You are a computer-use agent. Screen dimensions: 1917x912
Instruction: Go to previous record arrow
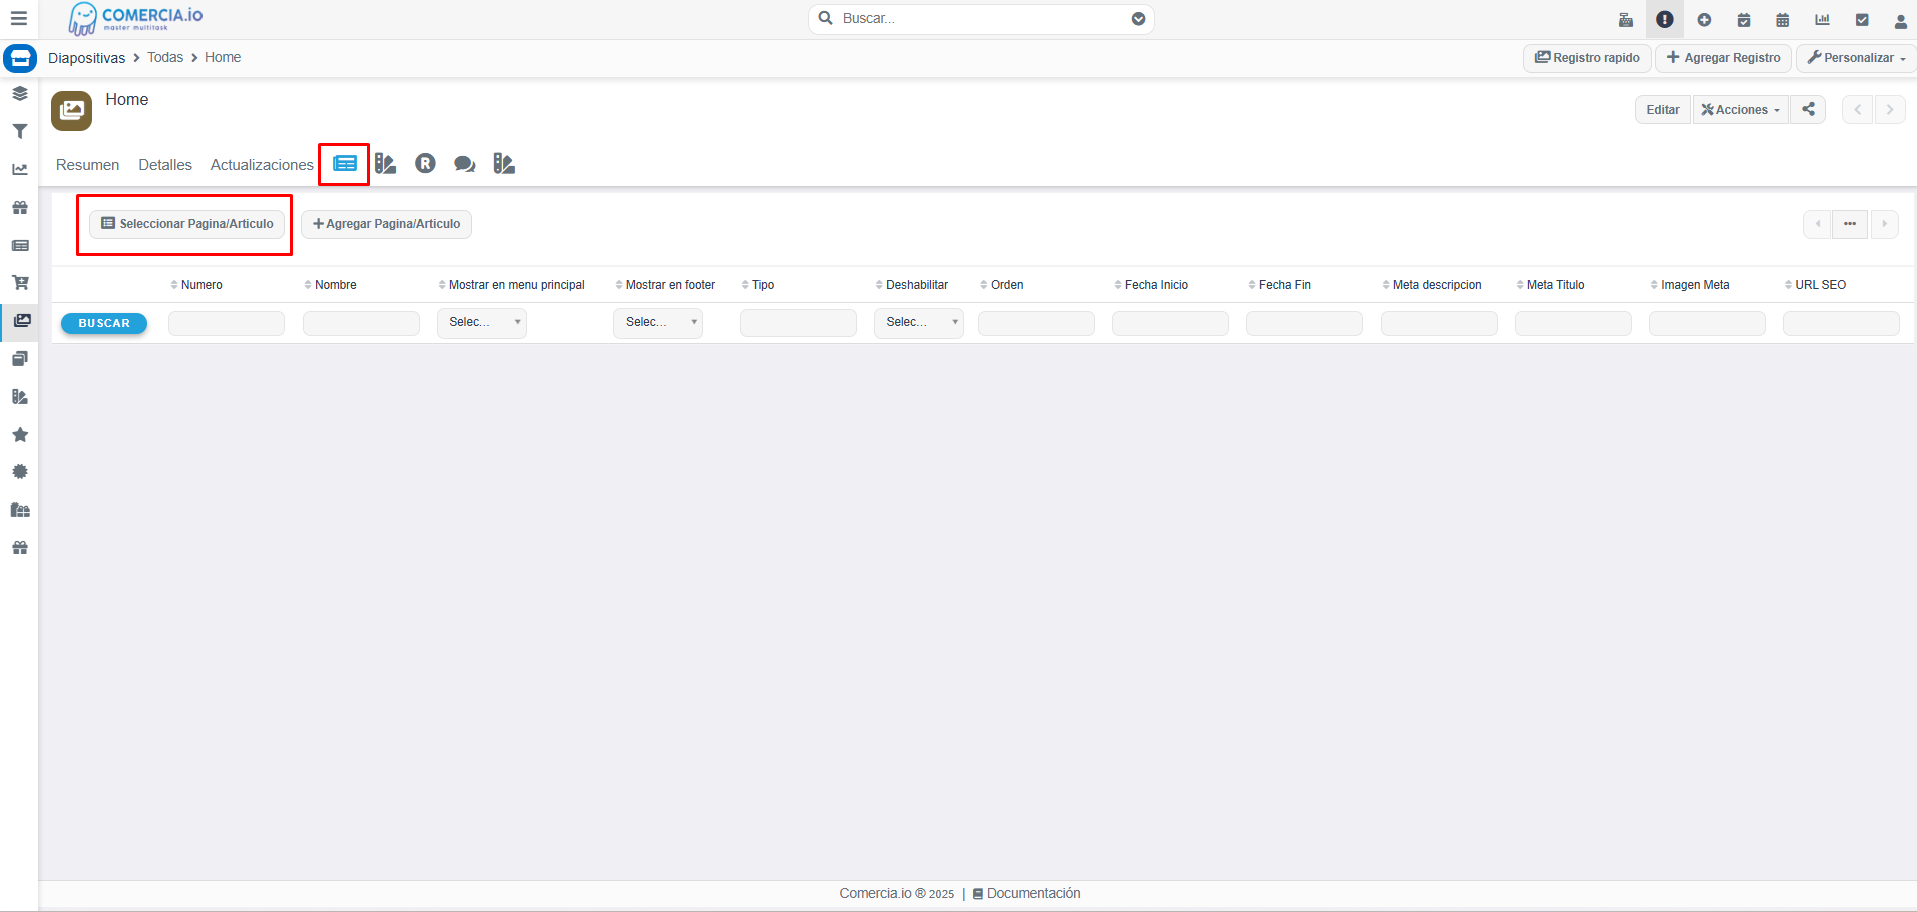click(1858, 109)
